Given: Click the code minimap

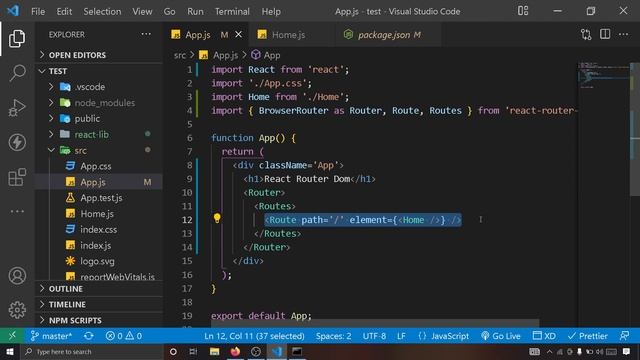Looking at the screenshot, I should pos(604,75).
